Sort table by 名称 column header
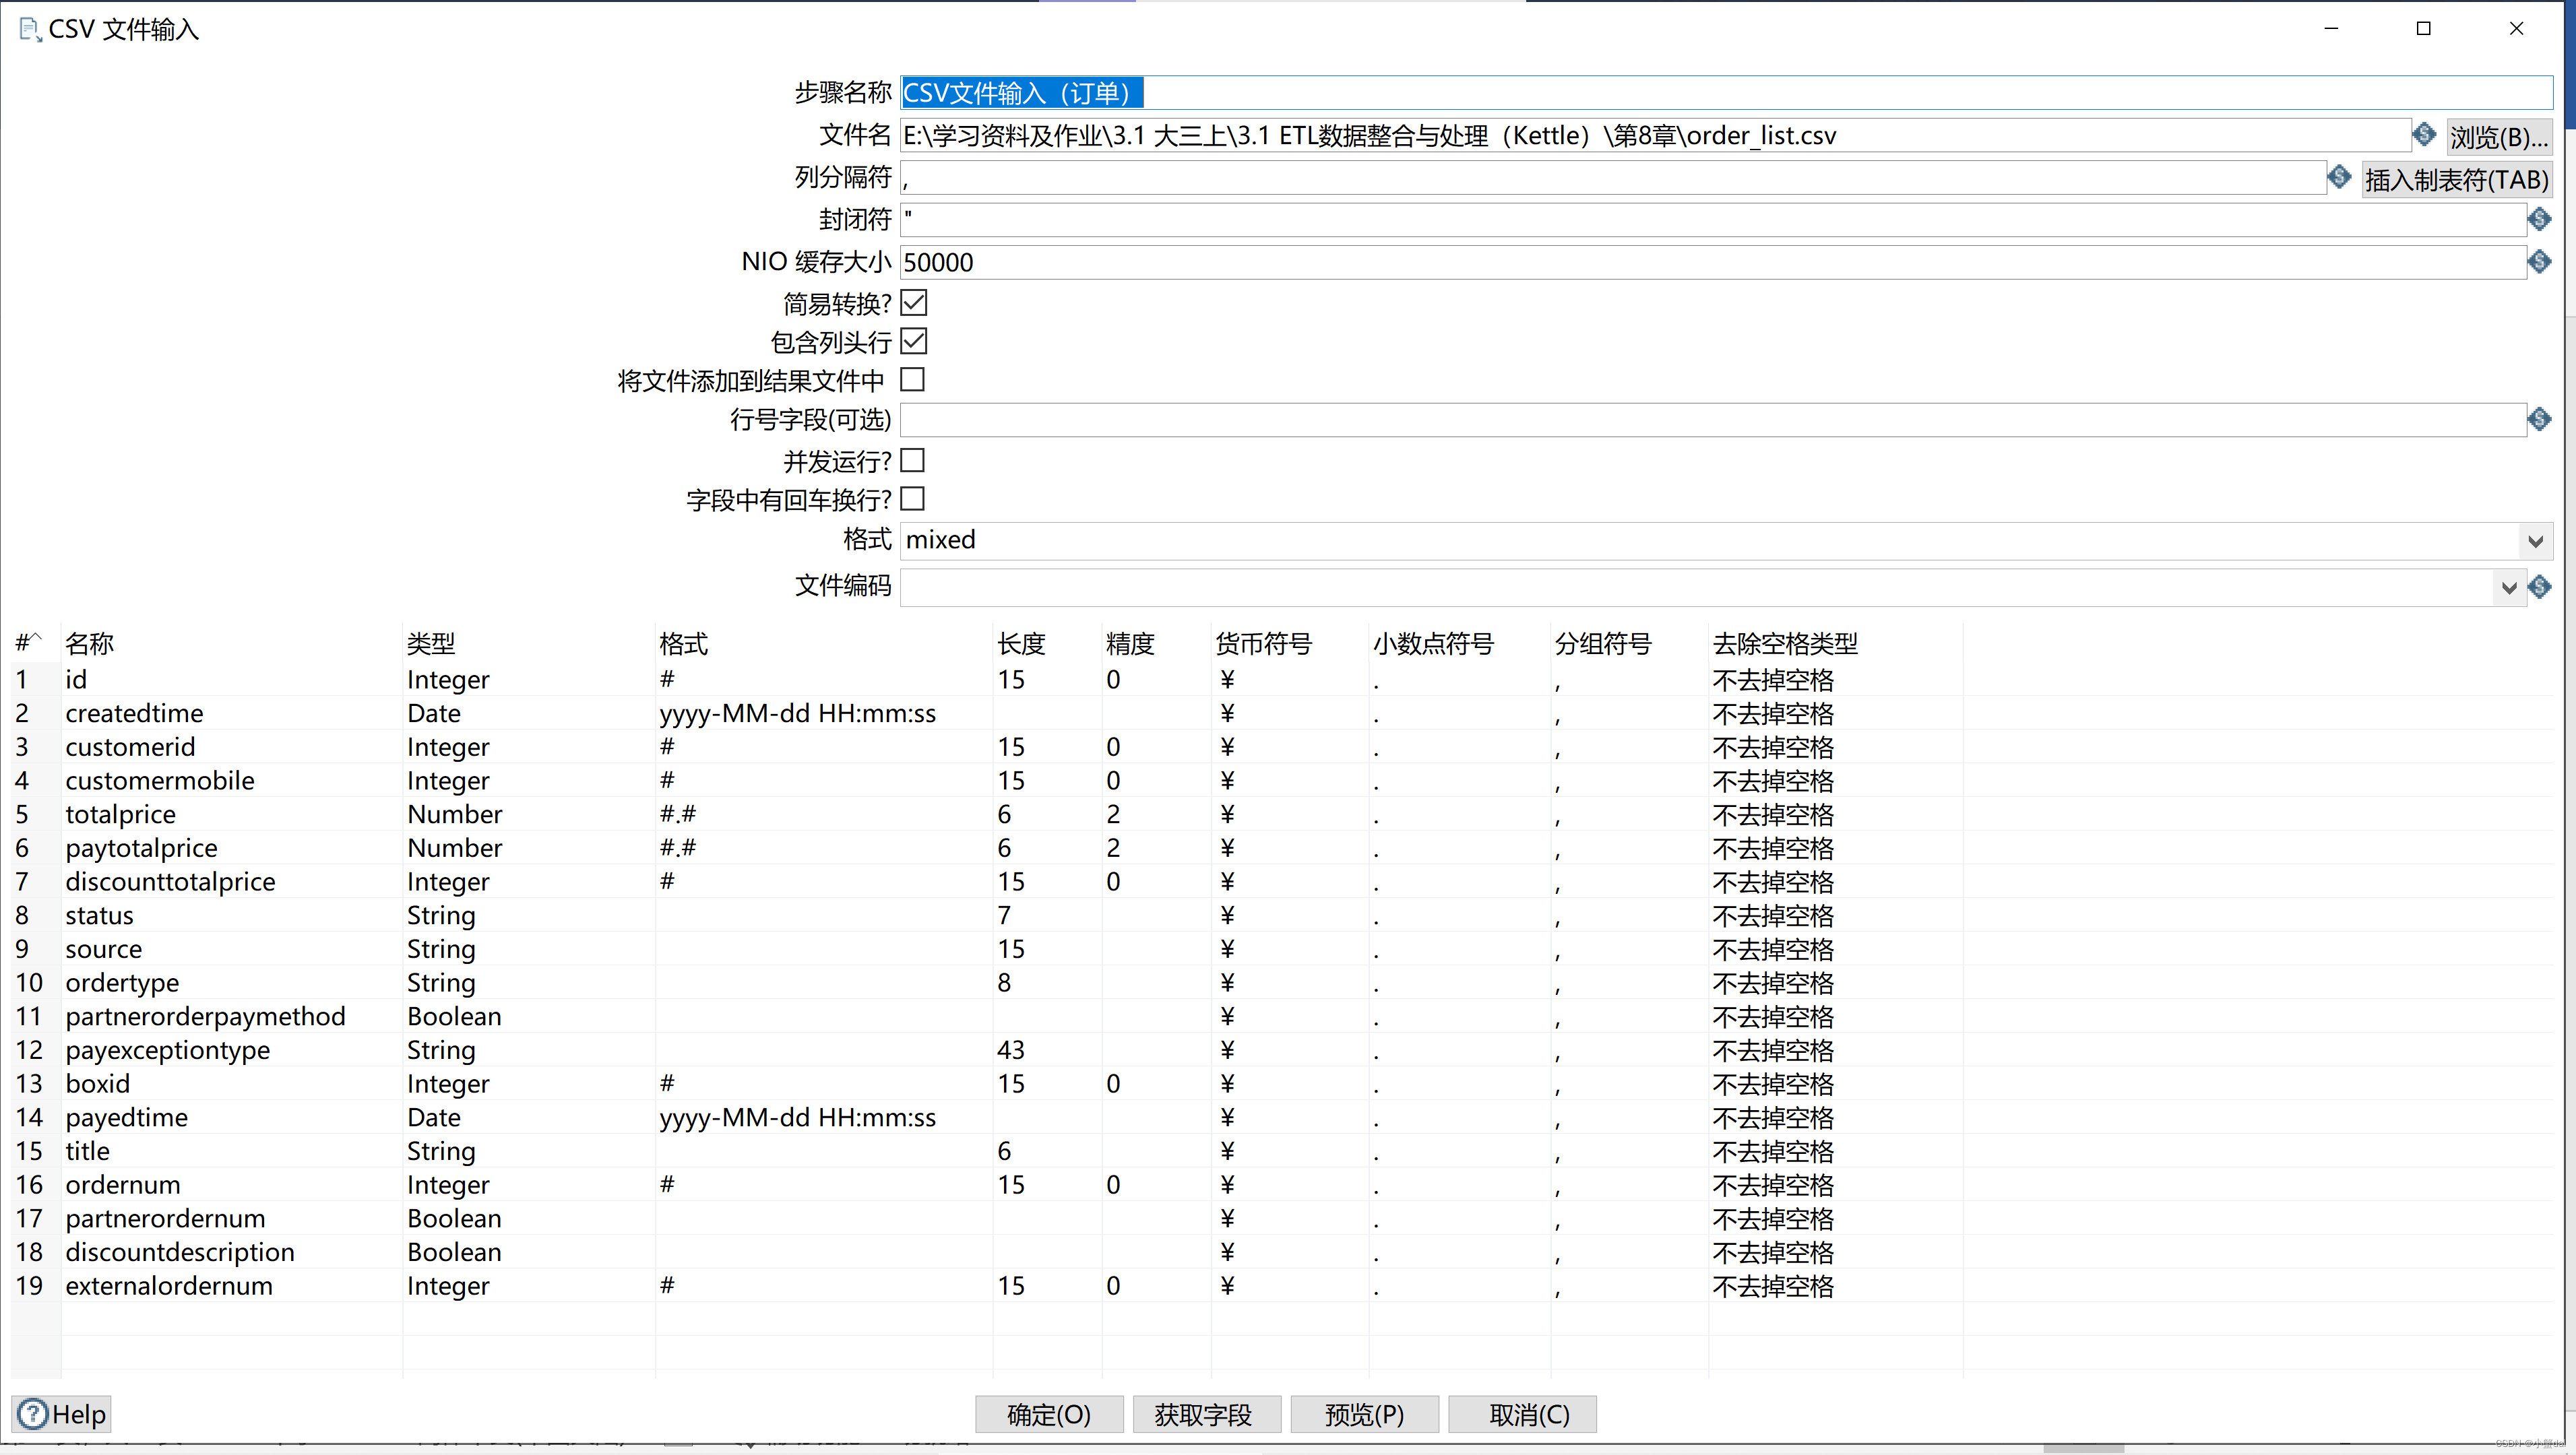The height and width of the screenshot is (1455, 2576). 90,643
